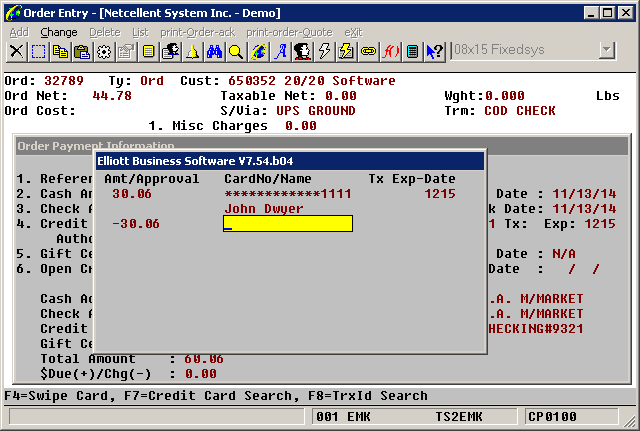Click the masked card number ending 1111
The width and height of the screenshot is (640, 431).
click(288, 194)
